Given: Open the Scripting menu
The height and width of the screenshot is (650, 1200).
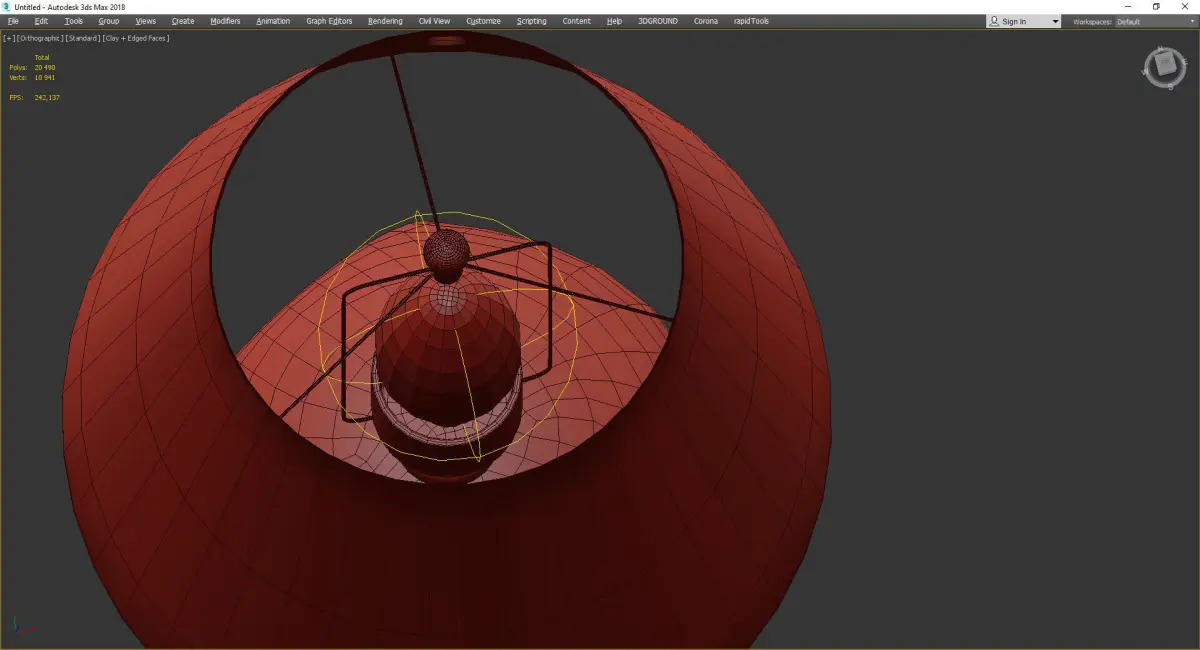Looking at the screenshot, I should point(532,21).
